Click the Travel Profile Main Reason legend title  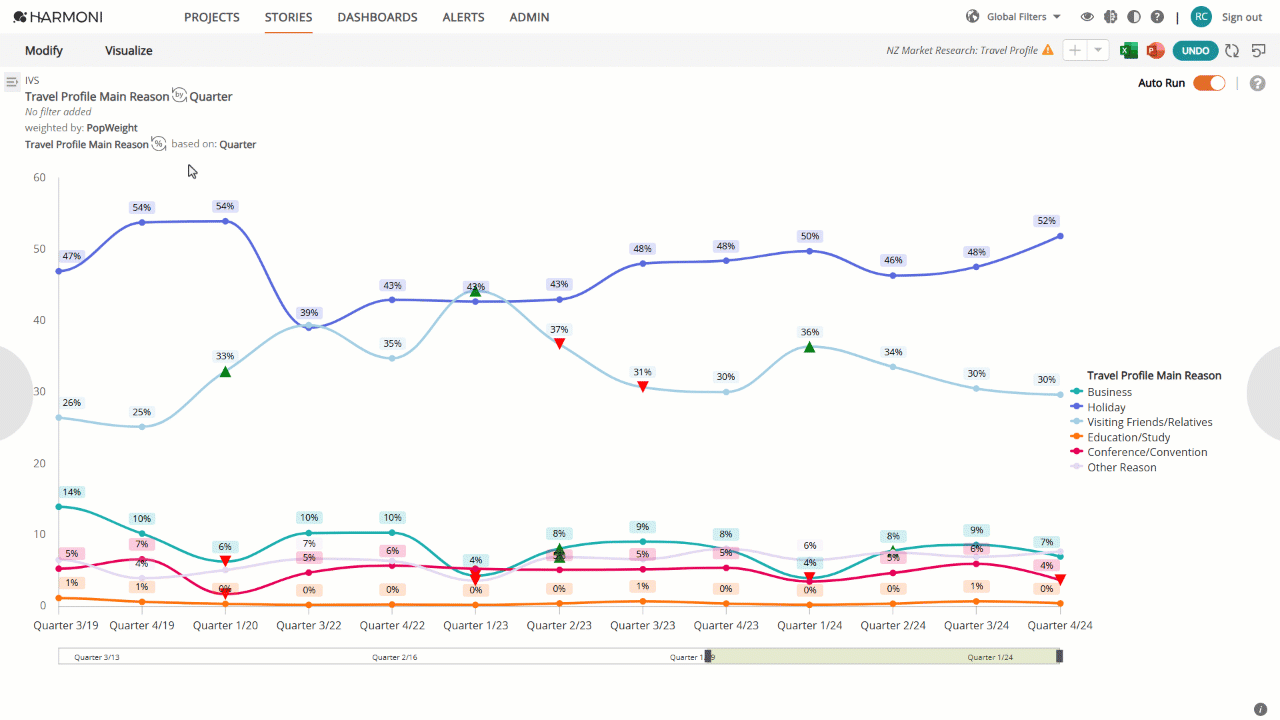point(1154,376)
